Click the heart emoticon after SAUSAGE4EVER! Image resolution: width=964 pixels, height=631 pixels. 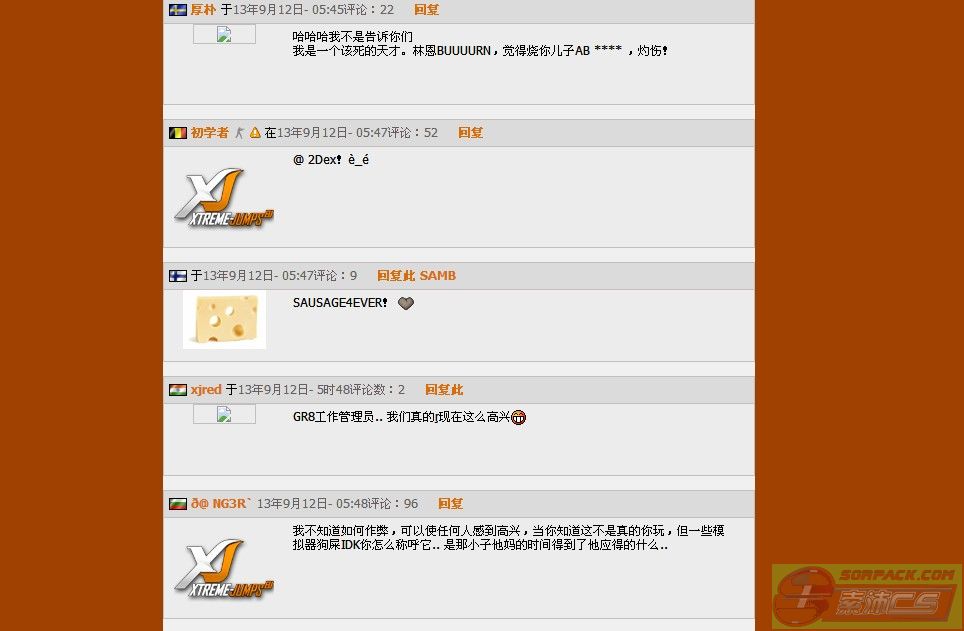click(406, 303)
